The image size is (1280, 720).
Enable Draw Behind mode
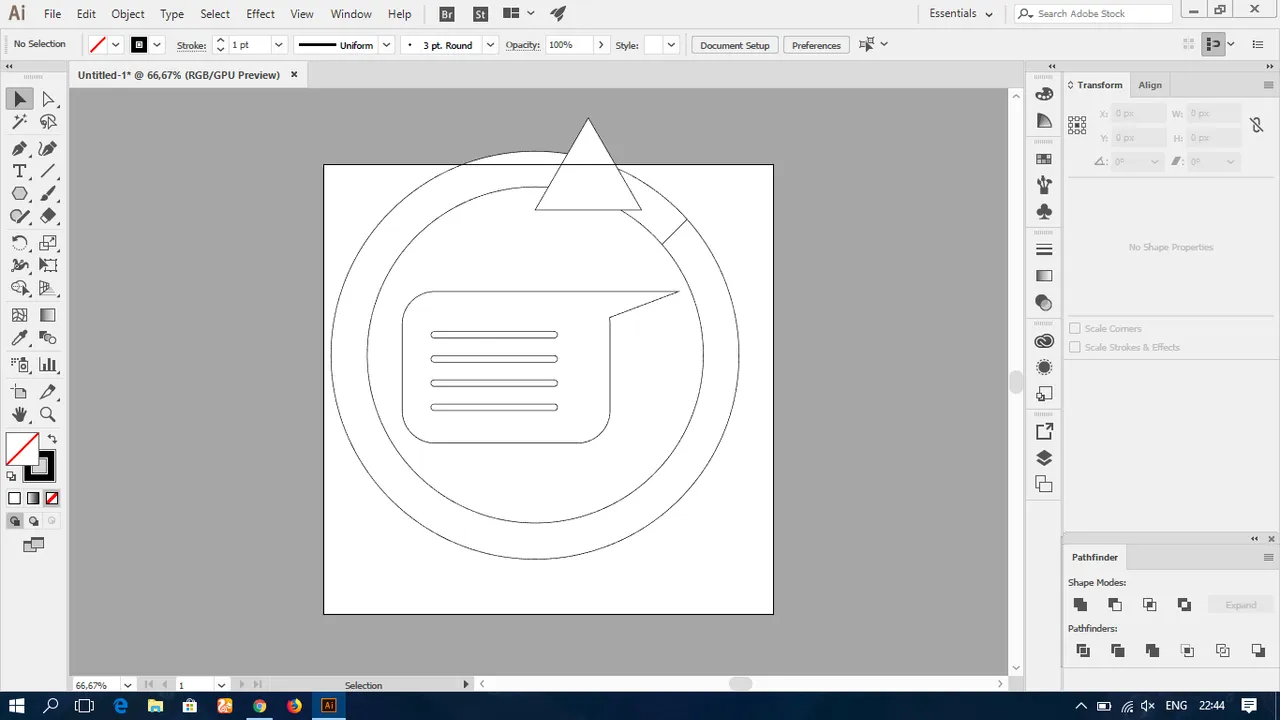coord(33,521)
